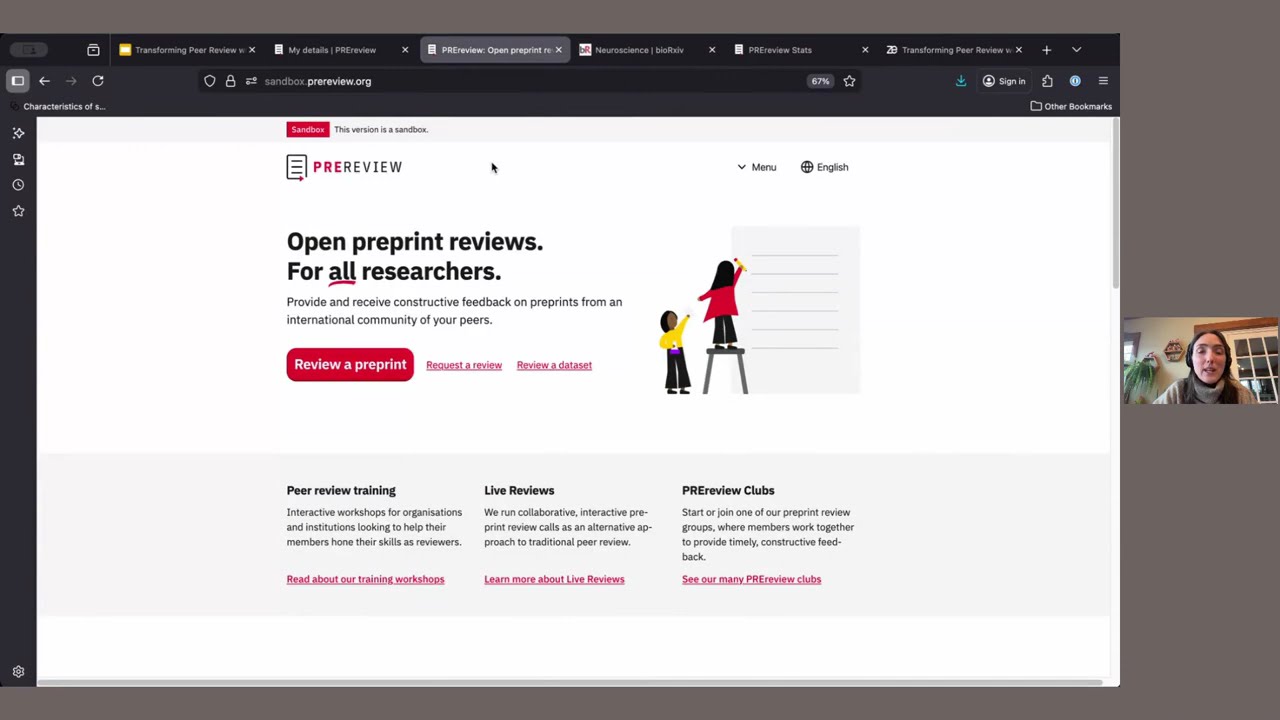Bookmark this page with the star icon

pyautogui.click(x=849, y=81)
